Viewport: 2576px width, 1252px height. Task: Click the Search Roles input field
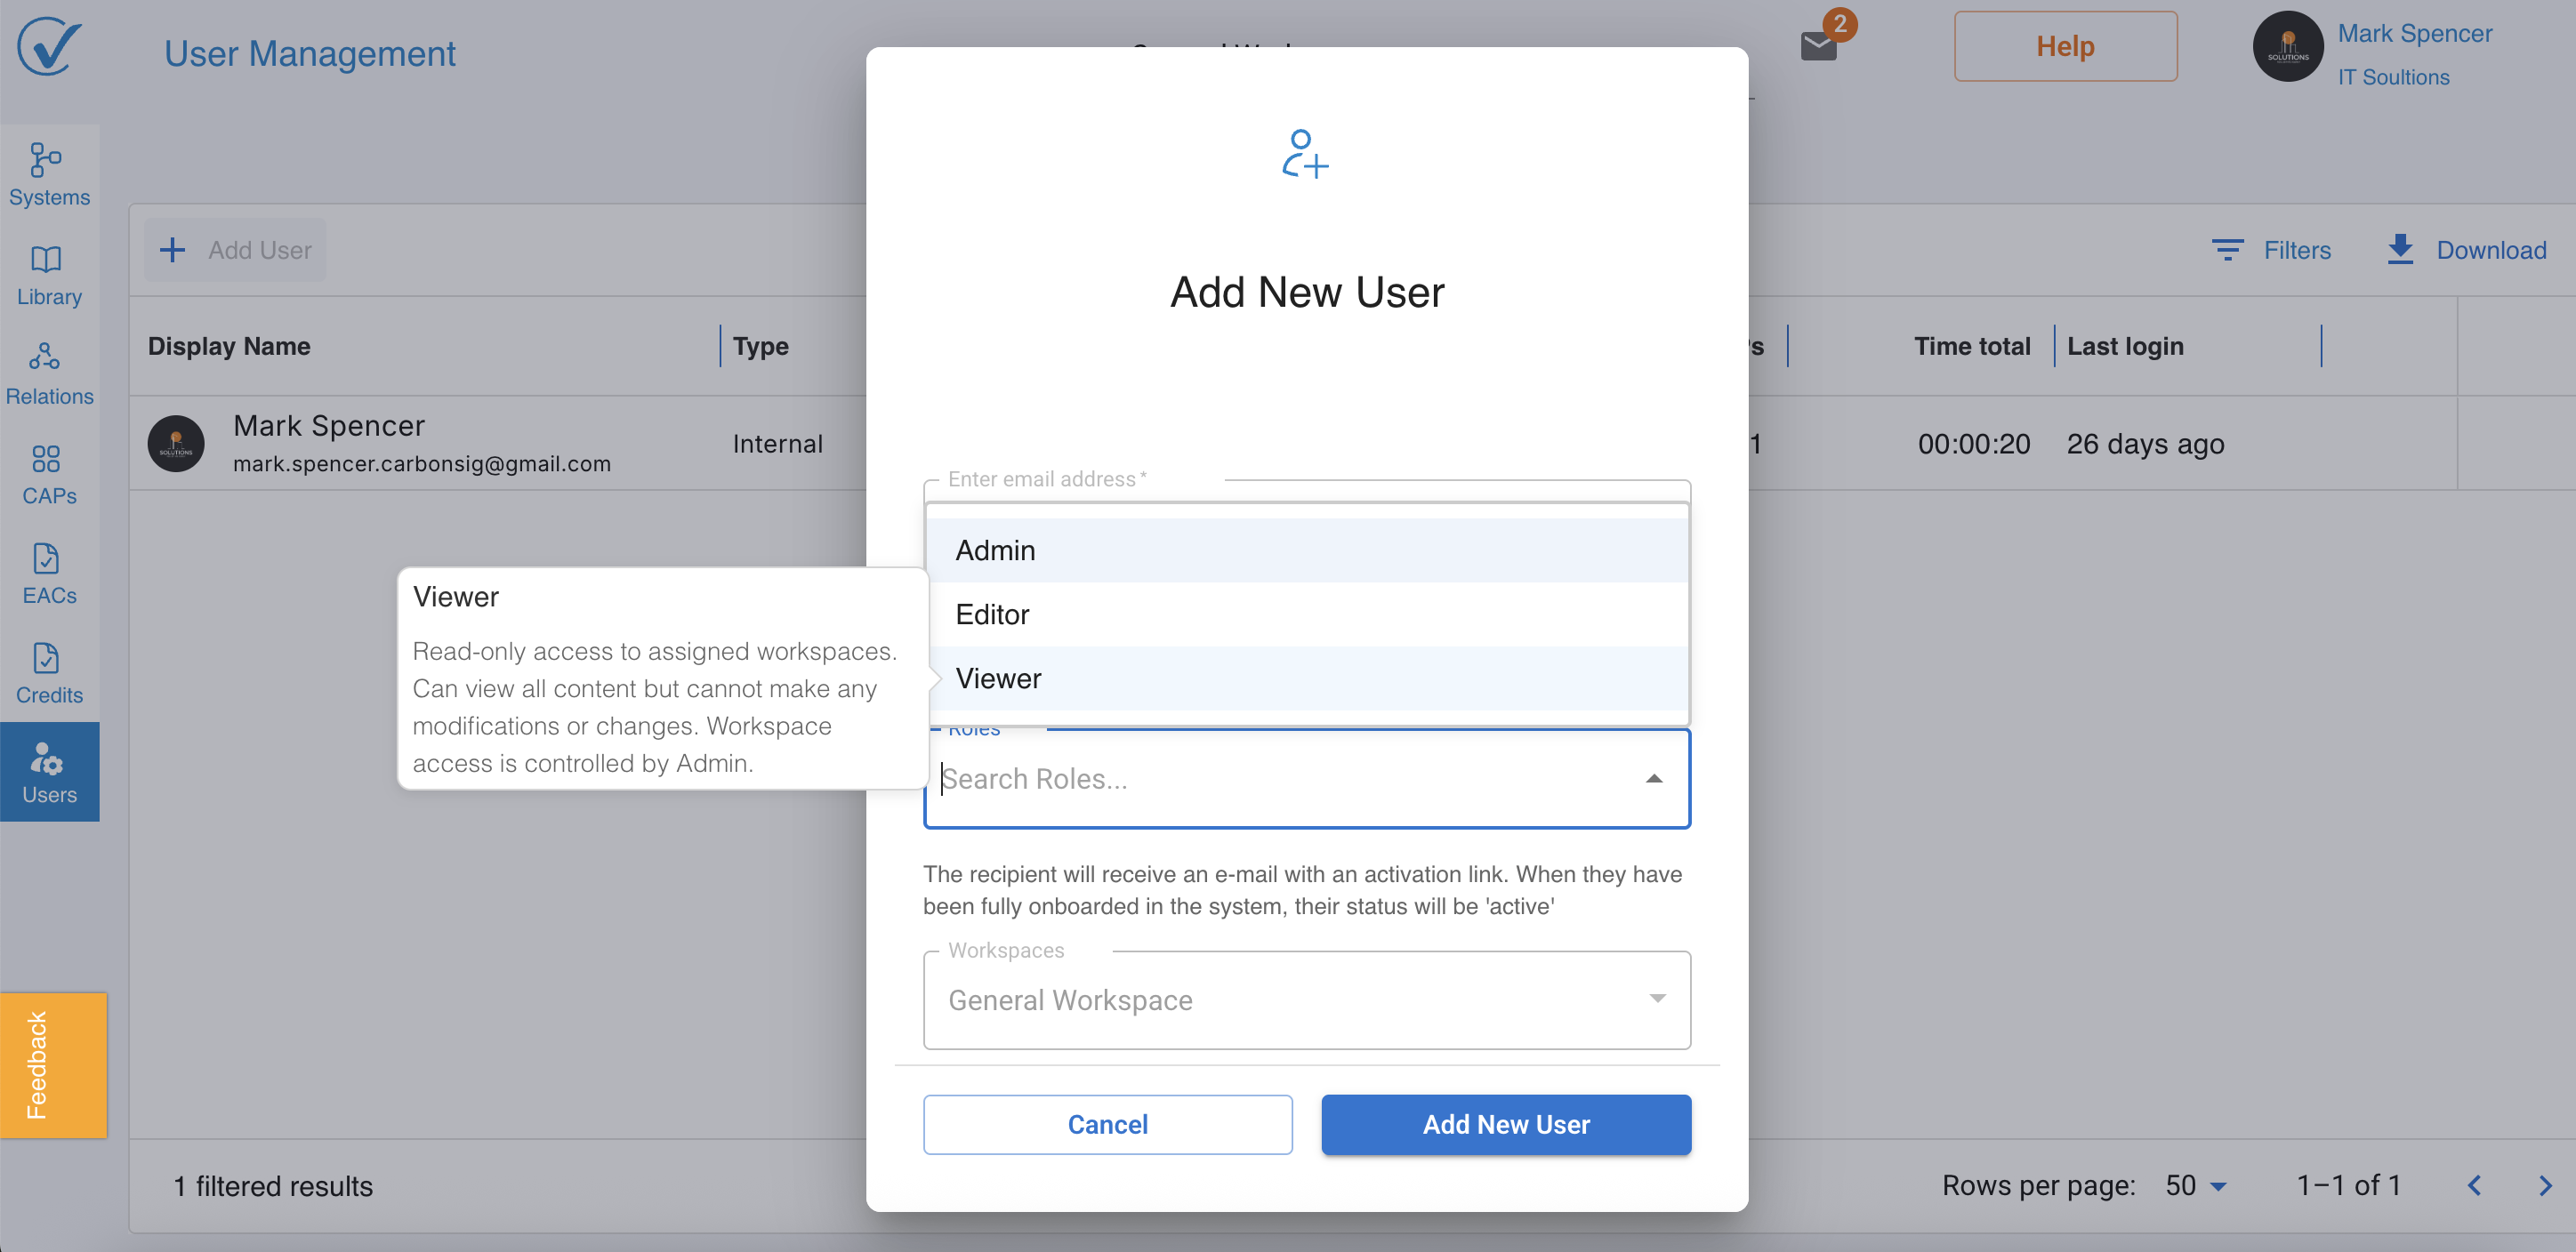[1280, 779]
